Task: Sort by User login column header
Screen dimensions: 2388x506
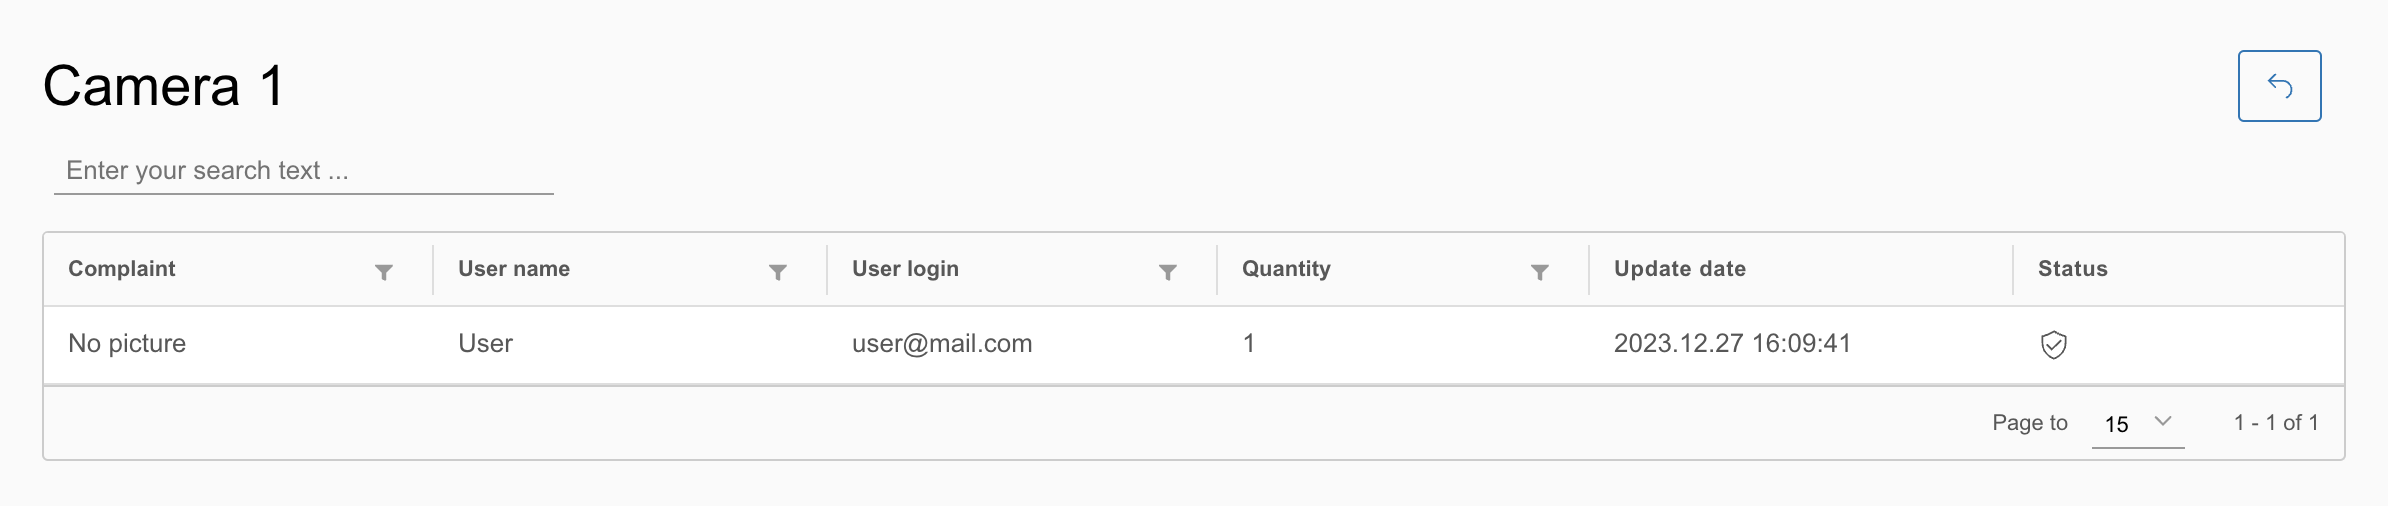Action: click(x=905, y=269)
